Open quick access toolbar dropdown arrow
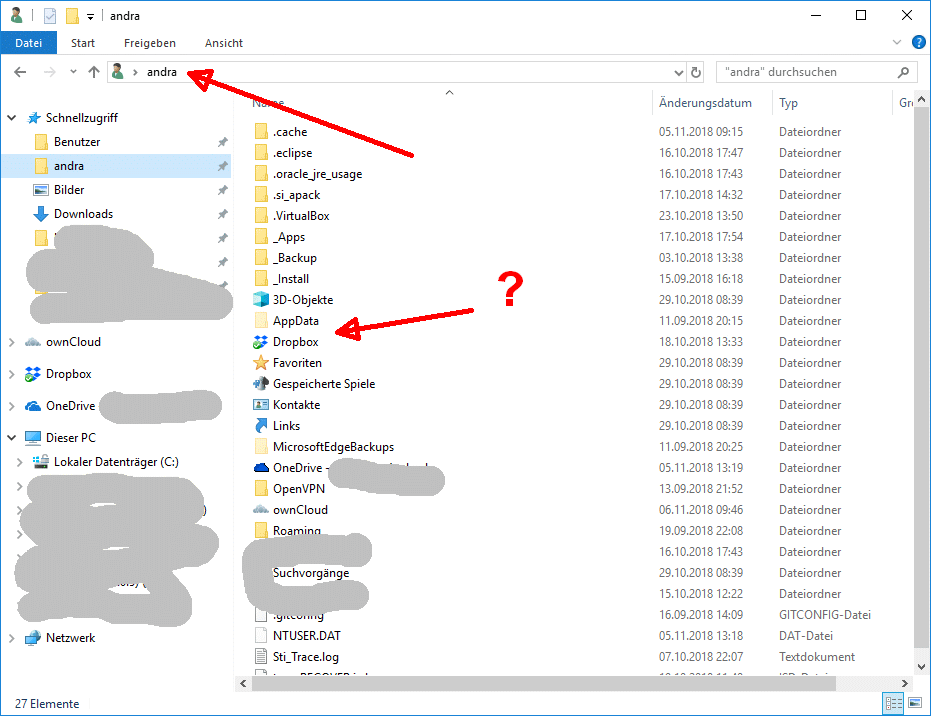Viewport: 931px width, 716px height. point(90,17)
